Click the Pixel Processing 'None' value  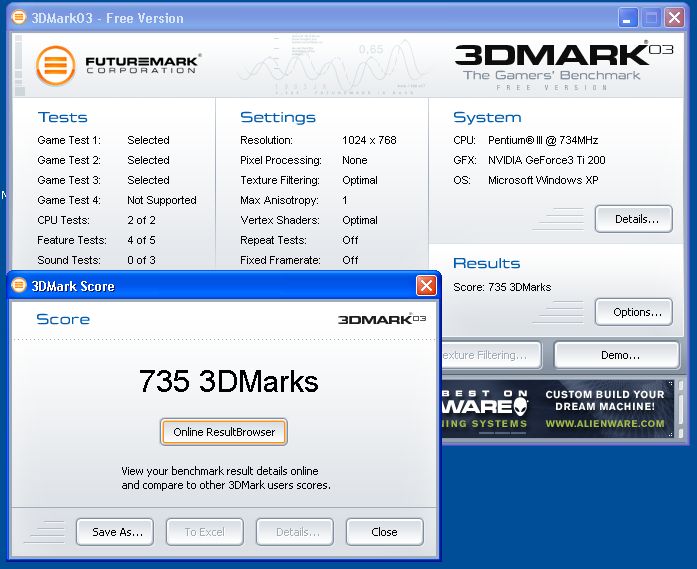point(354,160)
